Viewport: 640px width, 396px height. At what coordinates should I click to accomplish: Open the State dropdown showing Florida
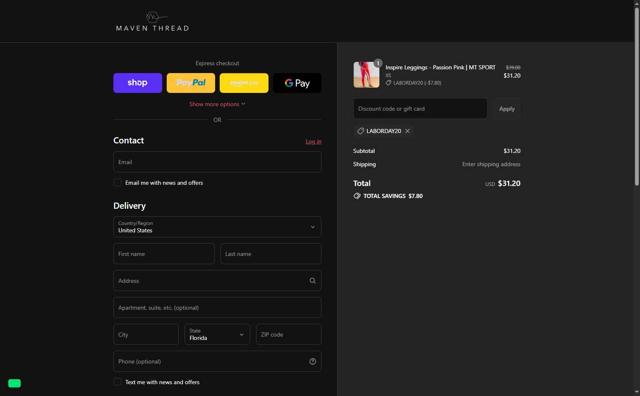tap(217, 335)
